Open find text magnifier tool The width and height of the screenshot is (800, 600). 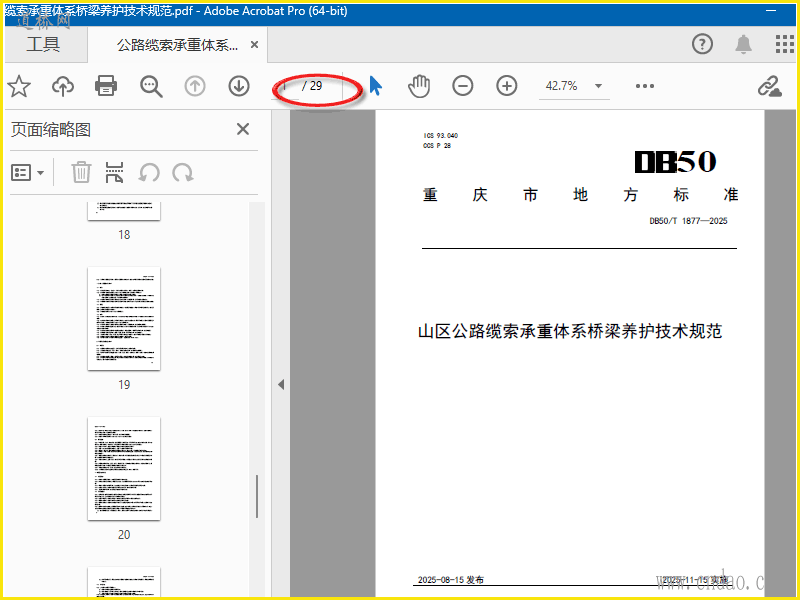[x=151, y=86]
